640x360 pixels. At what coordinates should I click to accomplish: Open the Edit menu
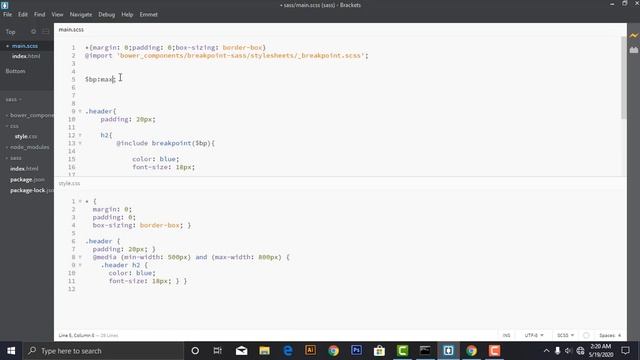[x=23, y=14]
